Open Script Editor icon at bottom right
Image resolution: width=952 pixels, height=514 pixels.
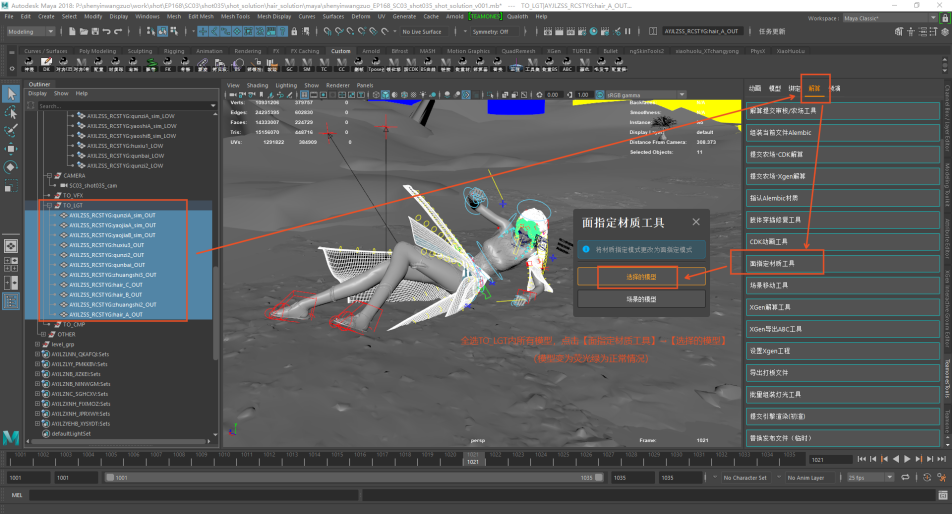(942, 495)
